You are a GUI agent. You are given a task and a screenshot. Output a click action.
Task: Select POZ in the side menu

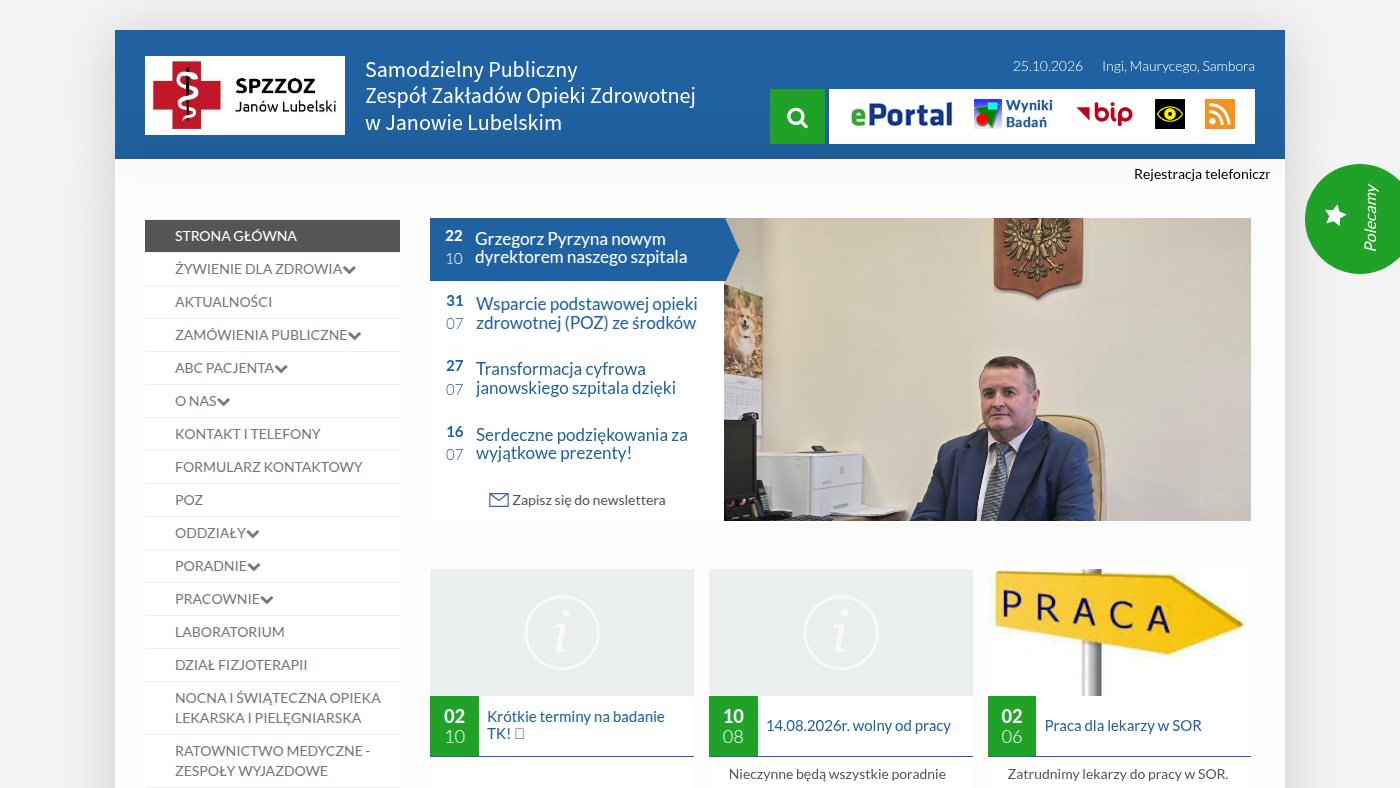point(272,500)
